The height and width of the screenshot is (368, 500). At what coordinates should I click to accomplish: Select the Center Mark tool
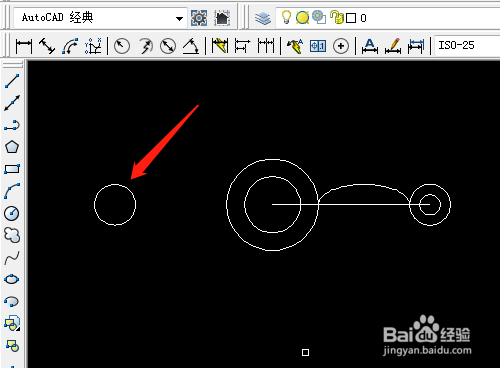[x=341, y=46]
